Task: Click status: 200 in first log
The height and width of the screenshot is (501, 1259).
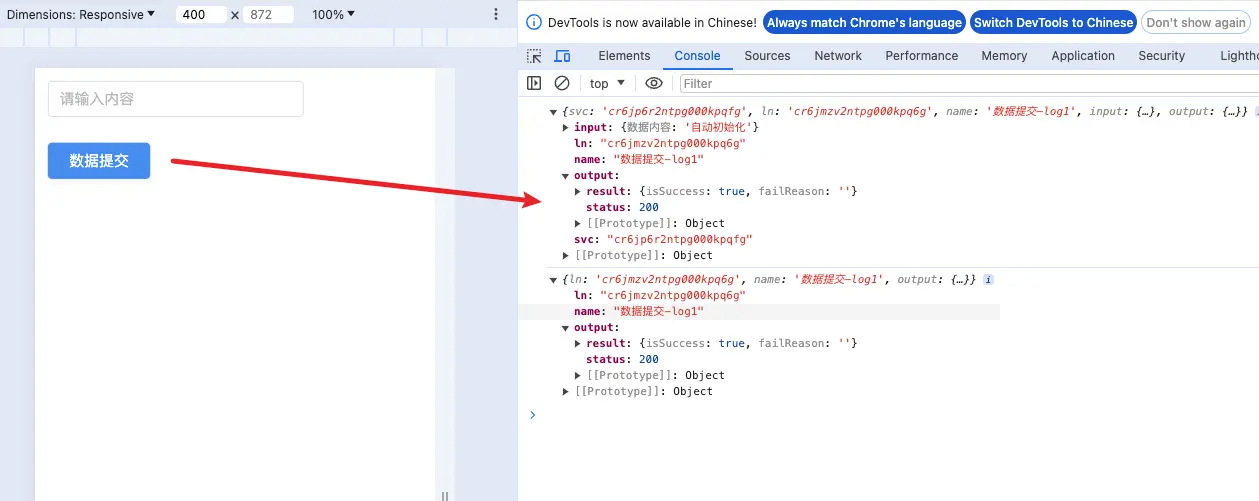Action: point(622,207)
